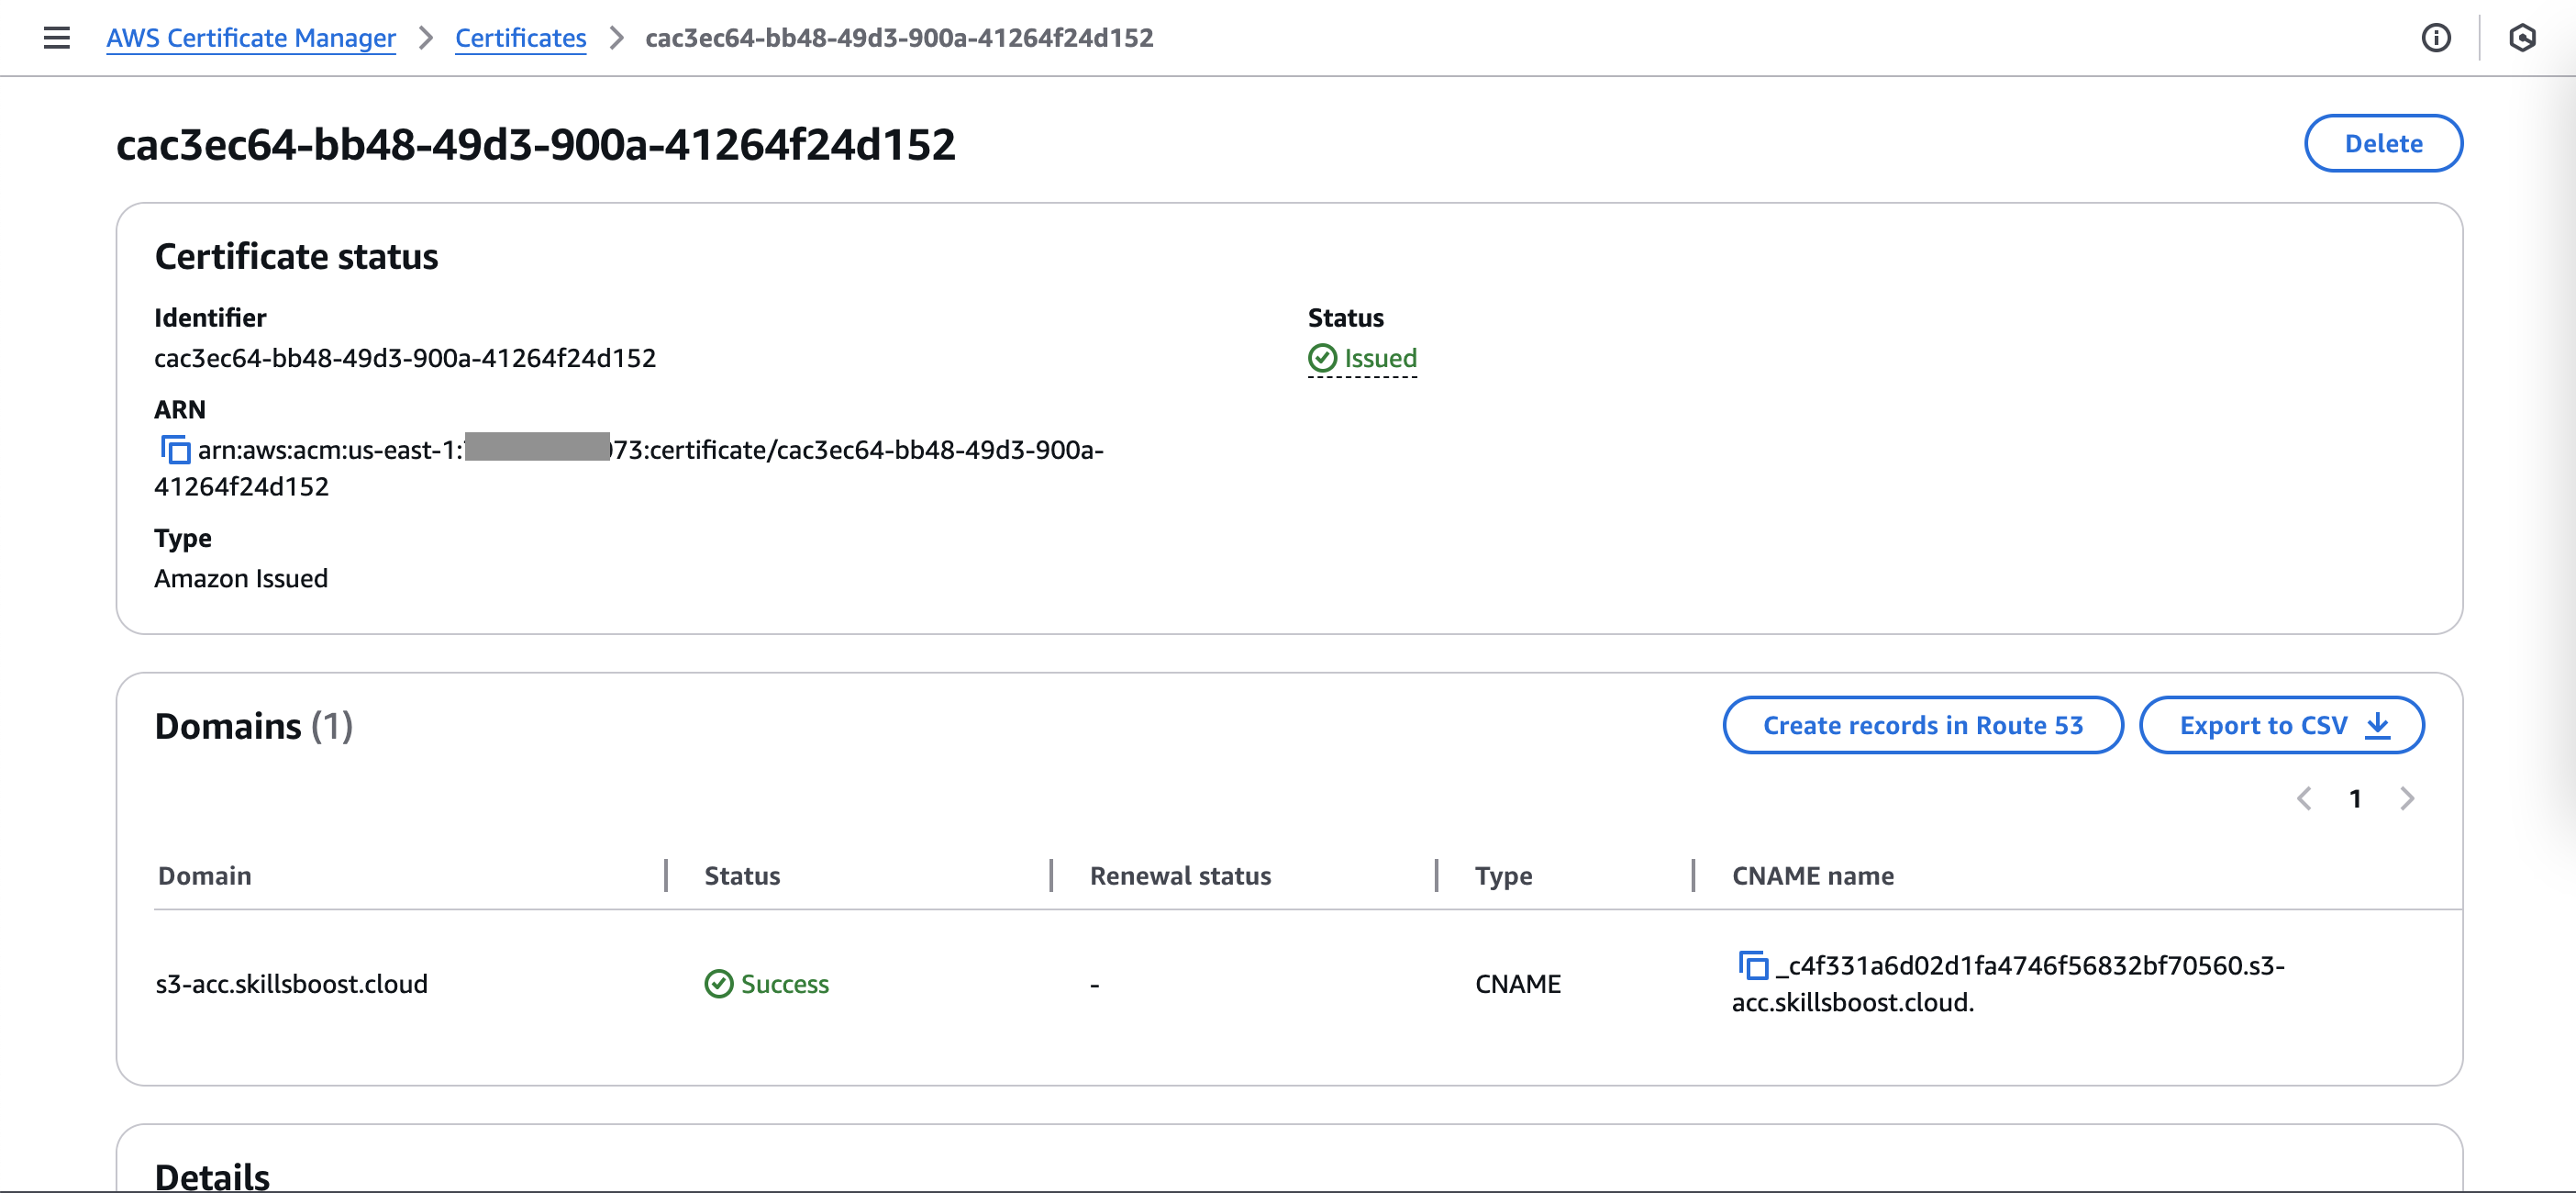
Task: Delete this certificate
Action: (2382, 143)
